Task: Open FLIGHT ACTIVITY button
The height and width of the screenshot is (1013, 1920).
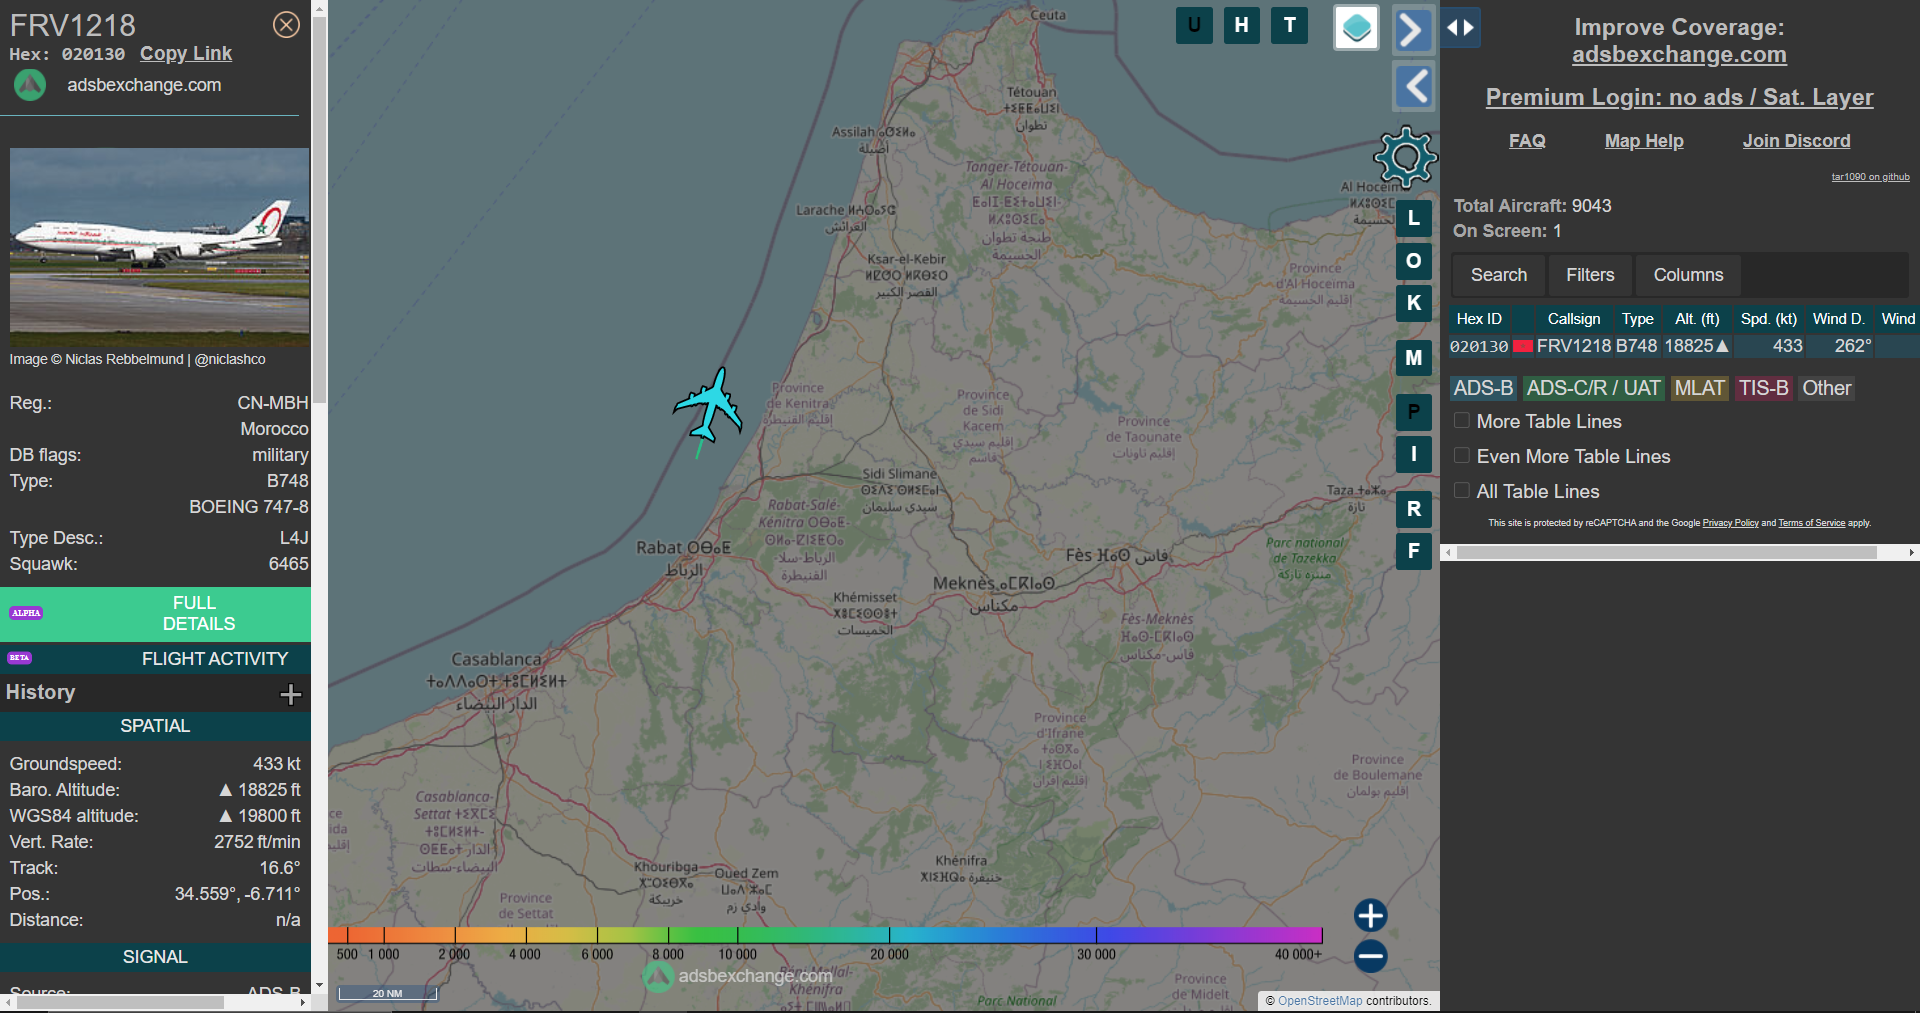Action: [155, 659]
